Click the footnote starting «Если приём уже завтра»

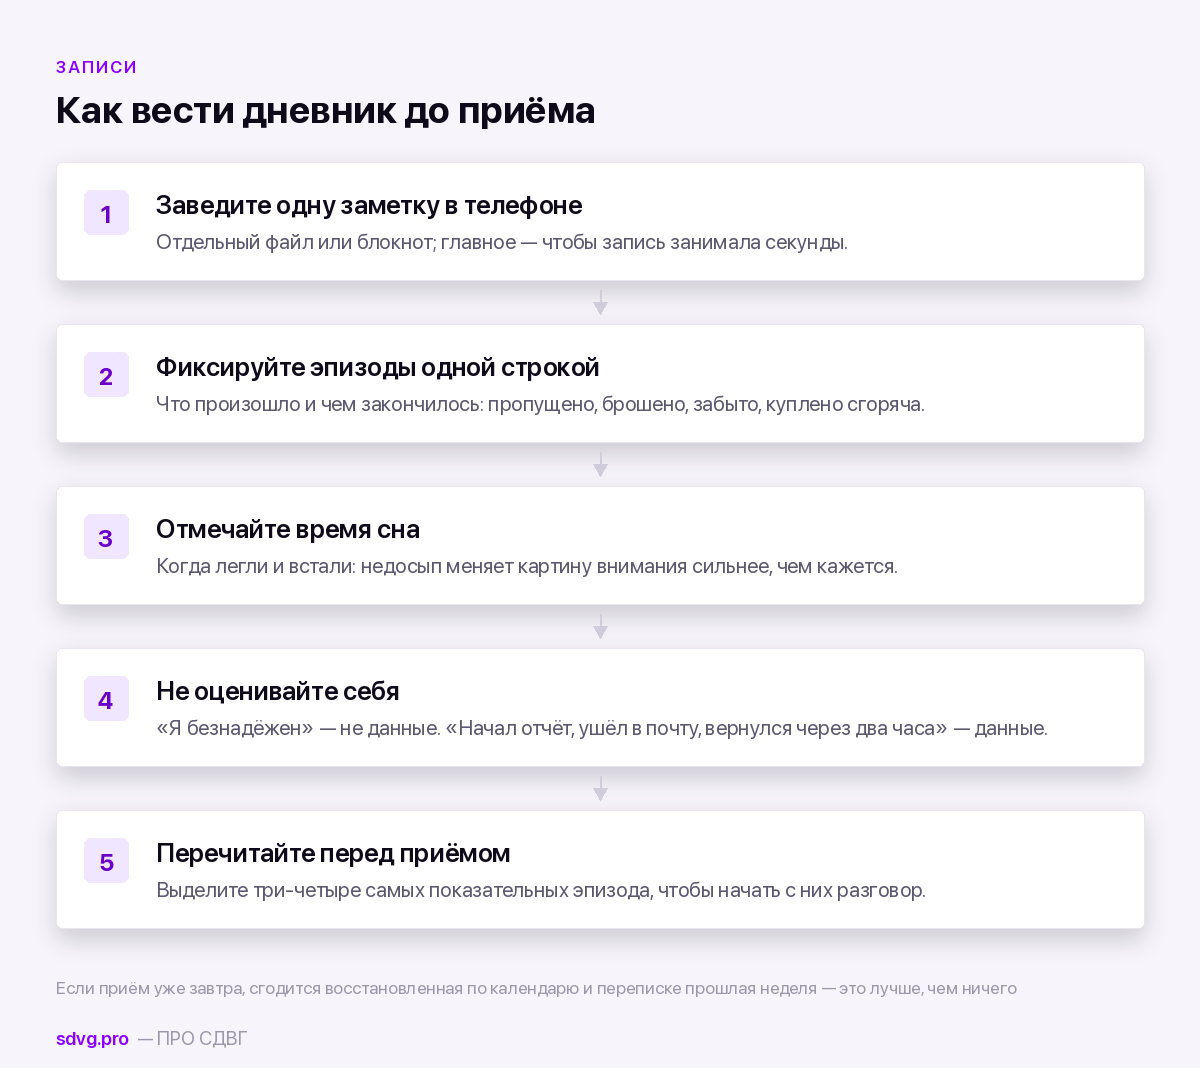pos(536,988)
